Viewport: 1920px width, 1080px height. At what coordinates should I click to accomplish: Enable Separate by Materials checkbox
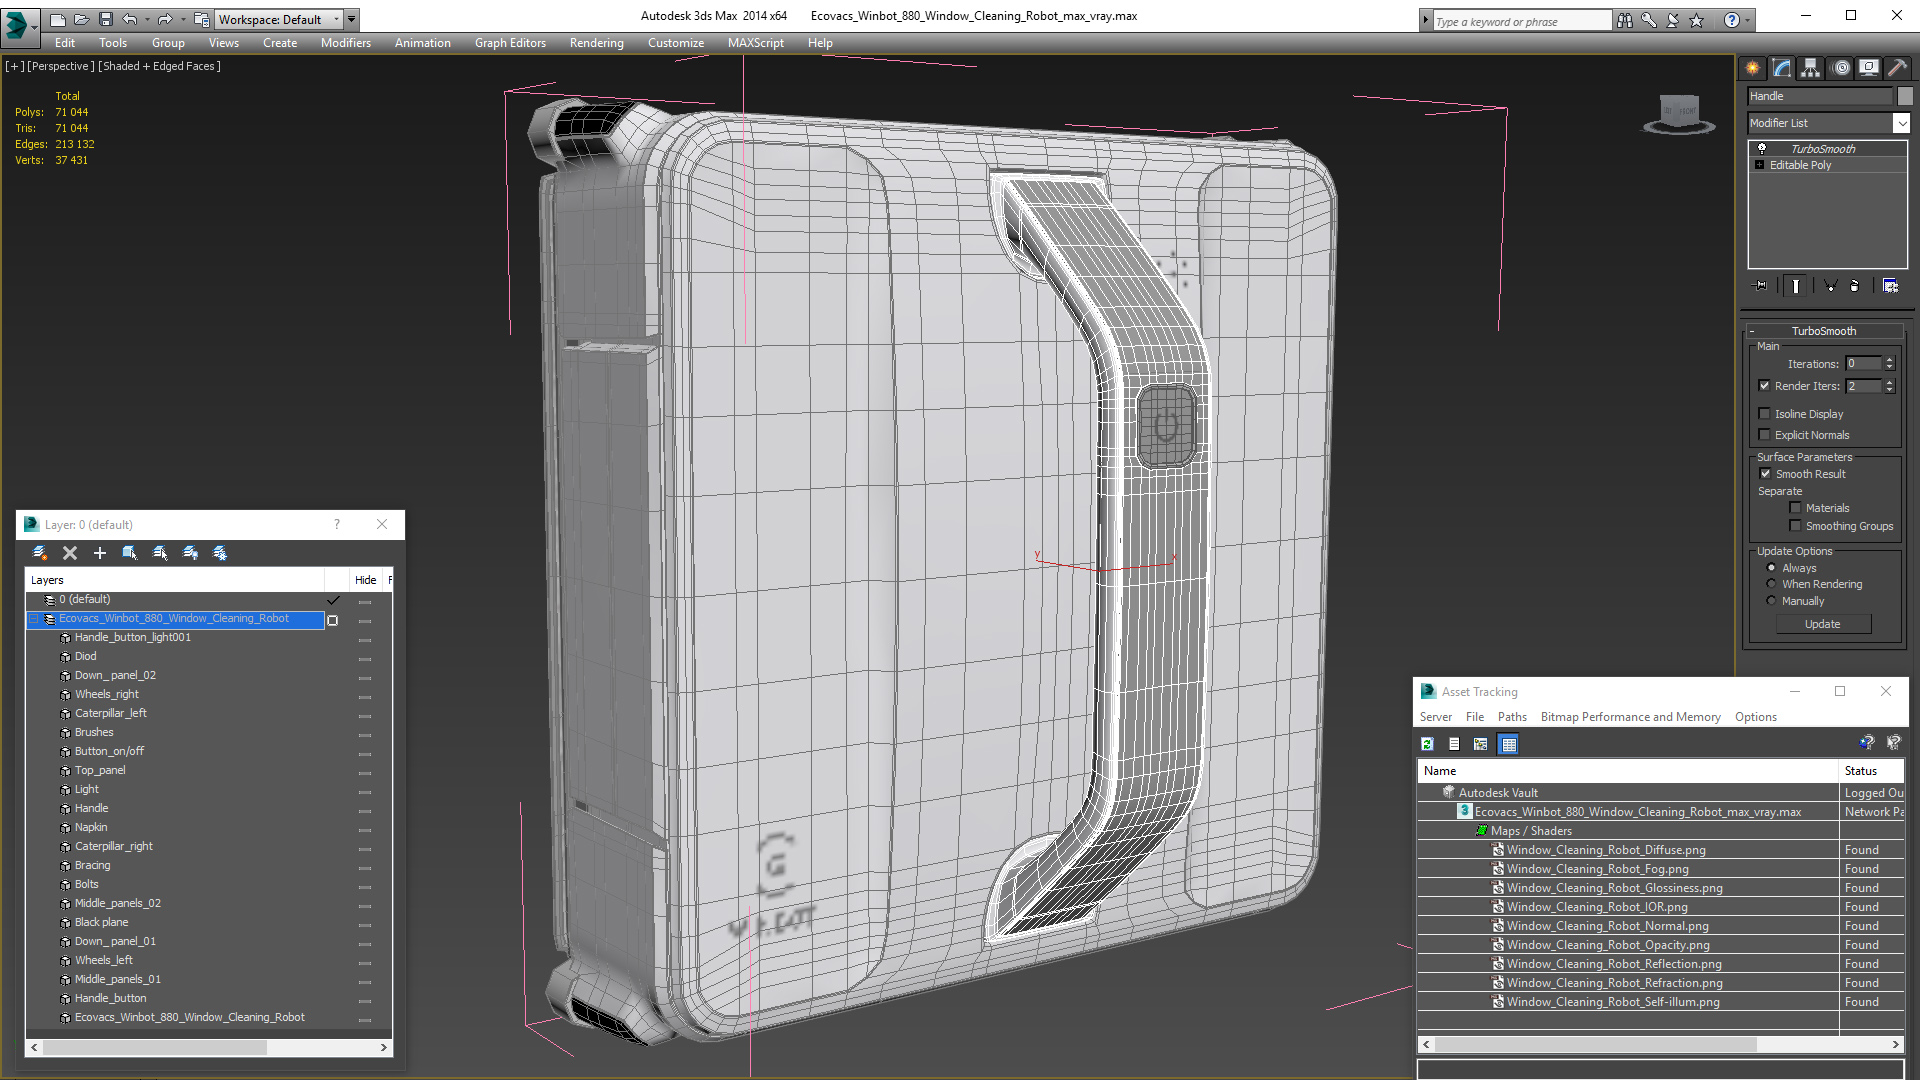tap(1795, 508)
